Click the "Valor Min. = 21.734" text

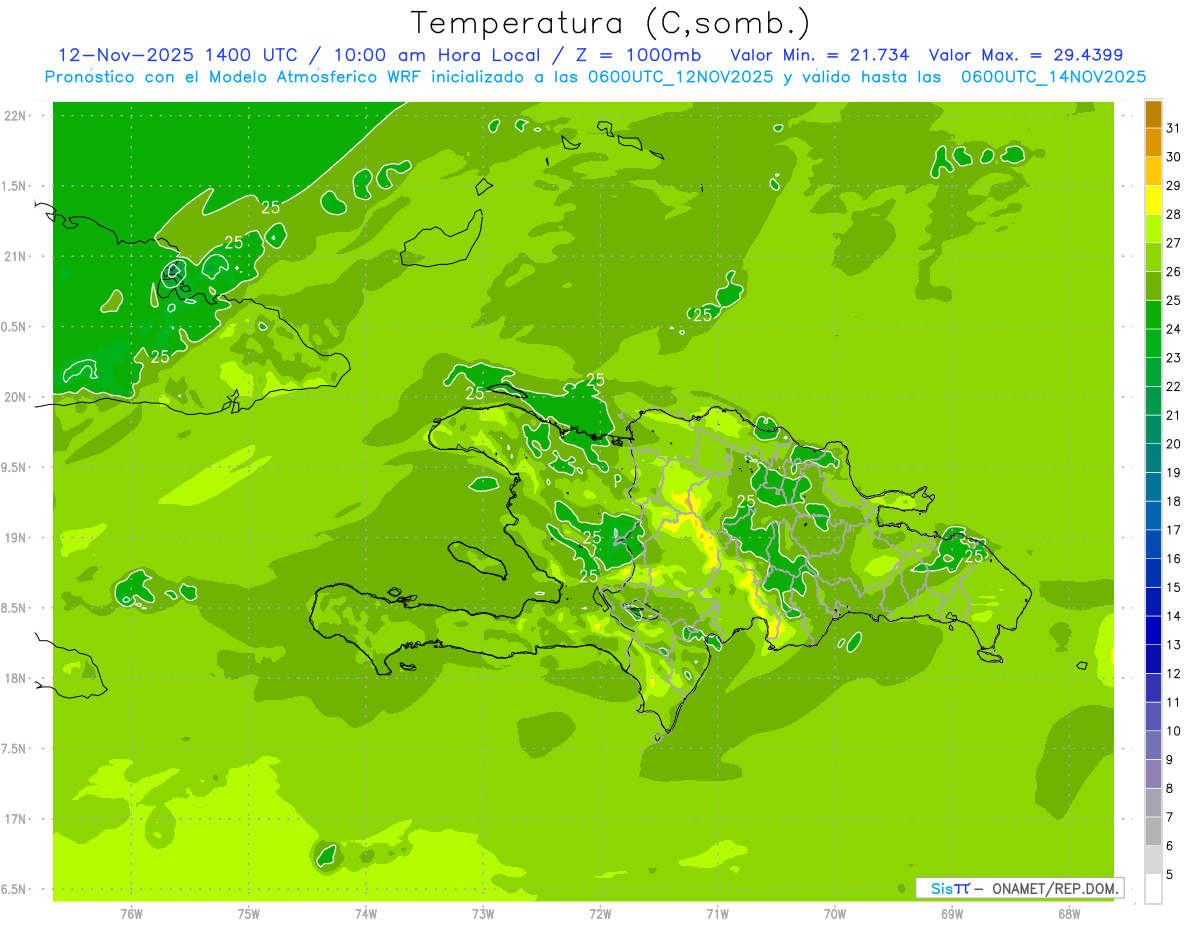[x=820, y=55]
